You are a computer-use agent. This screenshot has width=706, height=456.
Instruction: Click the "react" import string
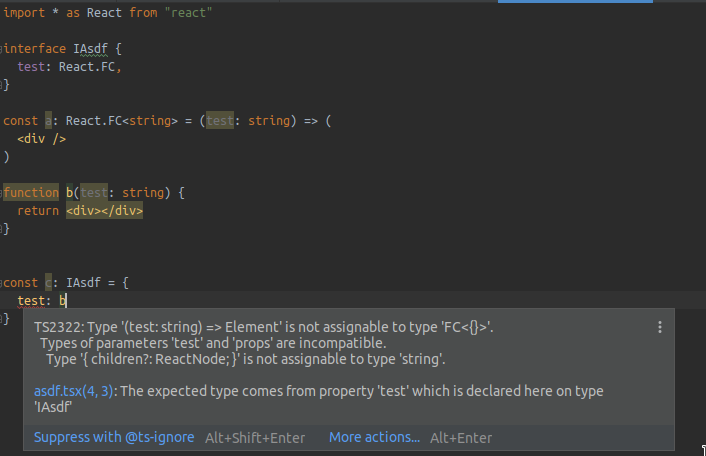(x=188, y=13)
